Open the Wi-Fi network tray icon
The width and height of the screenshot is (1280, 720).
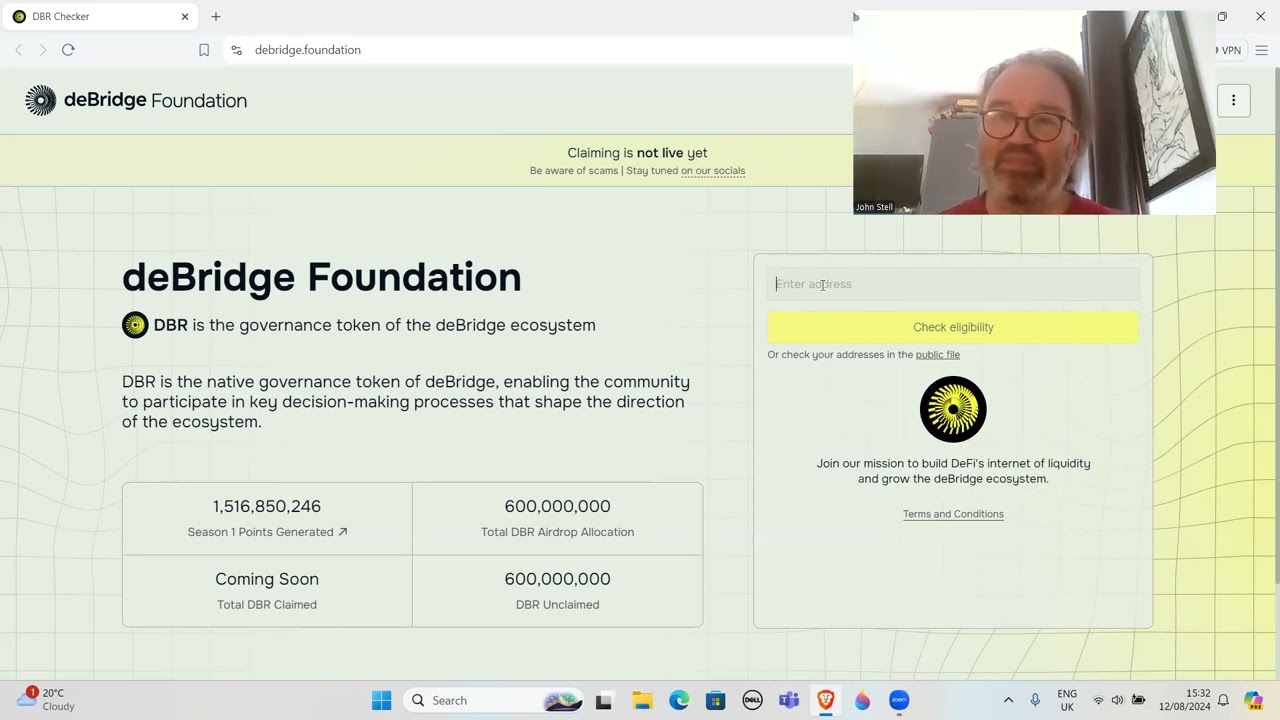1098,701
